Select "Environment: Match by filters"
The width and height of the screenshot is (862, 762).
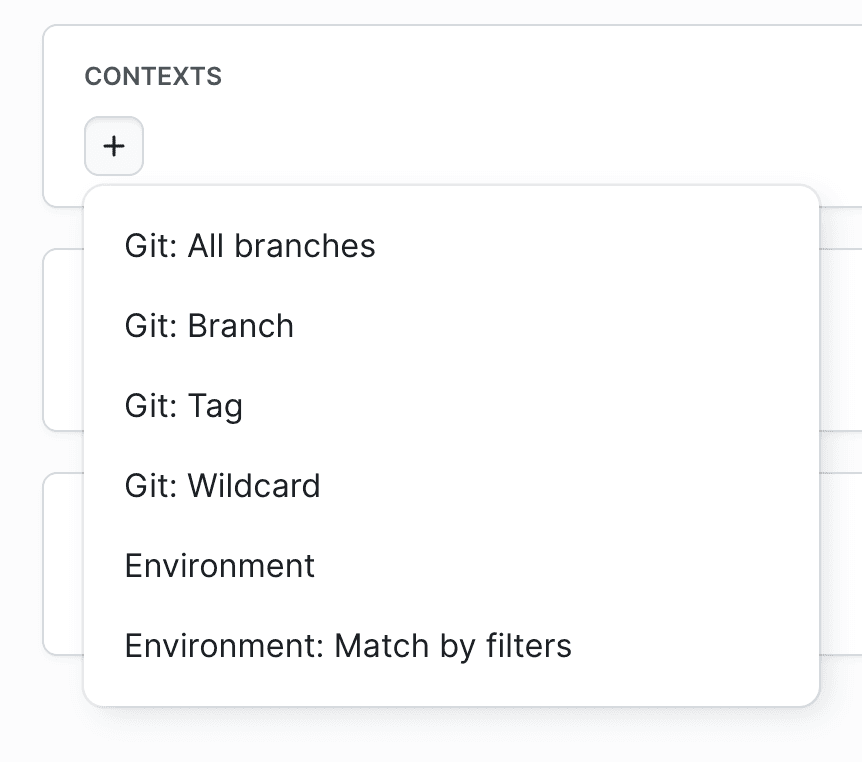tap(348, 646)
